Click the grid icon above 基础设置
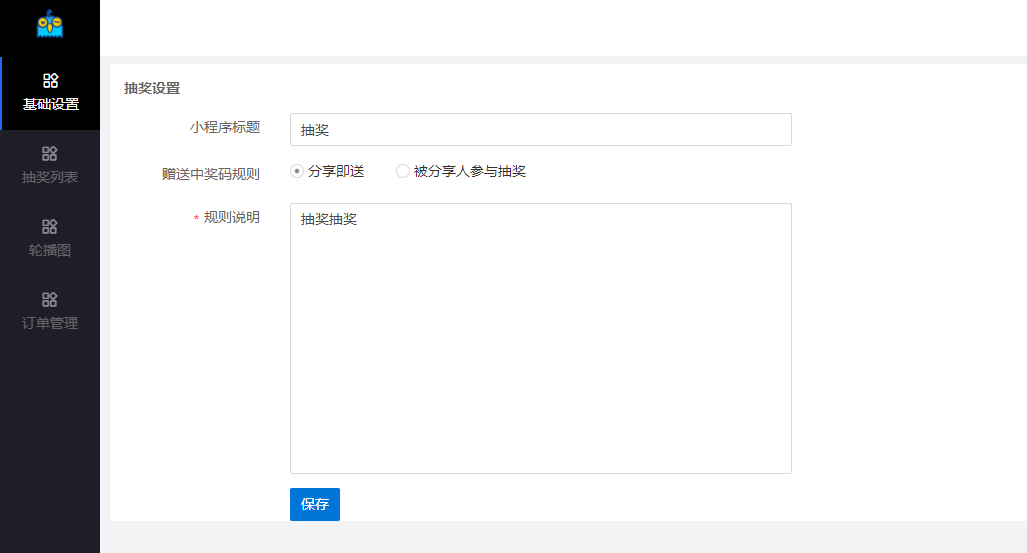This screenshot has height=553, width=1027. click(x=50, y=81)
